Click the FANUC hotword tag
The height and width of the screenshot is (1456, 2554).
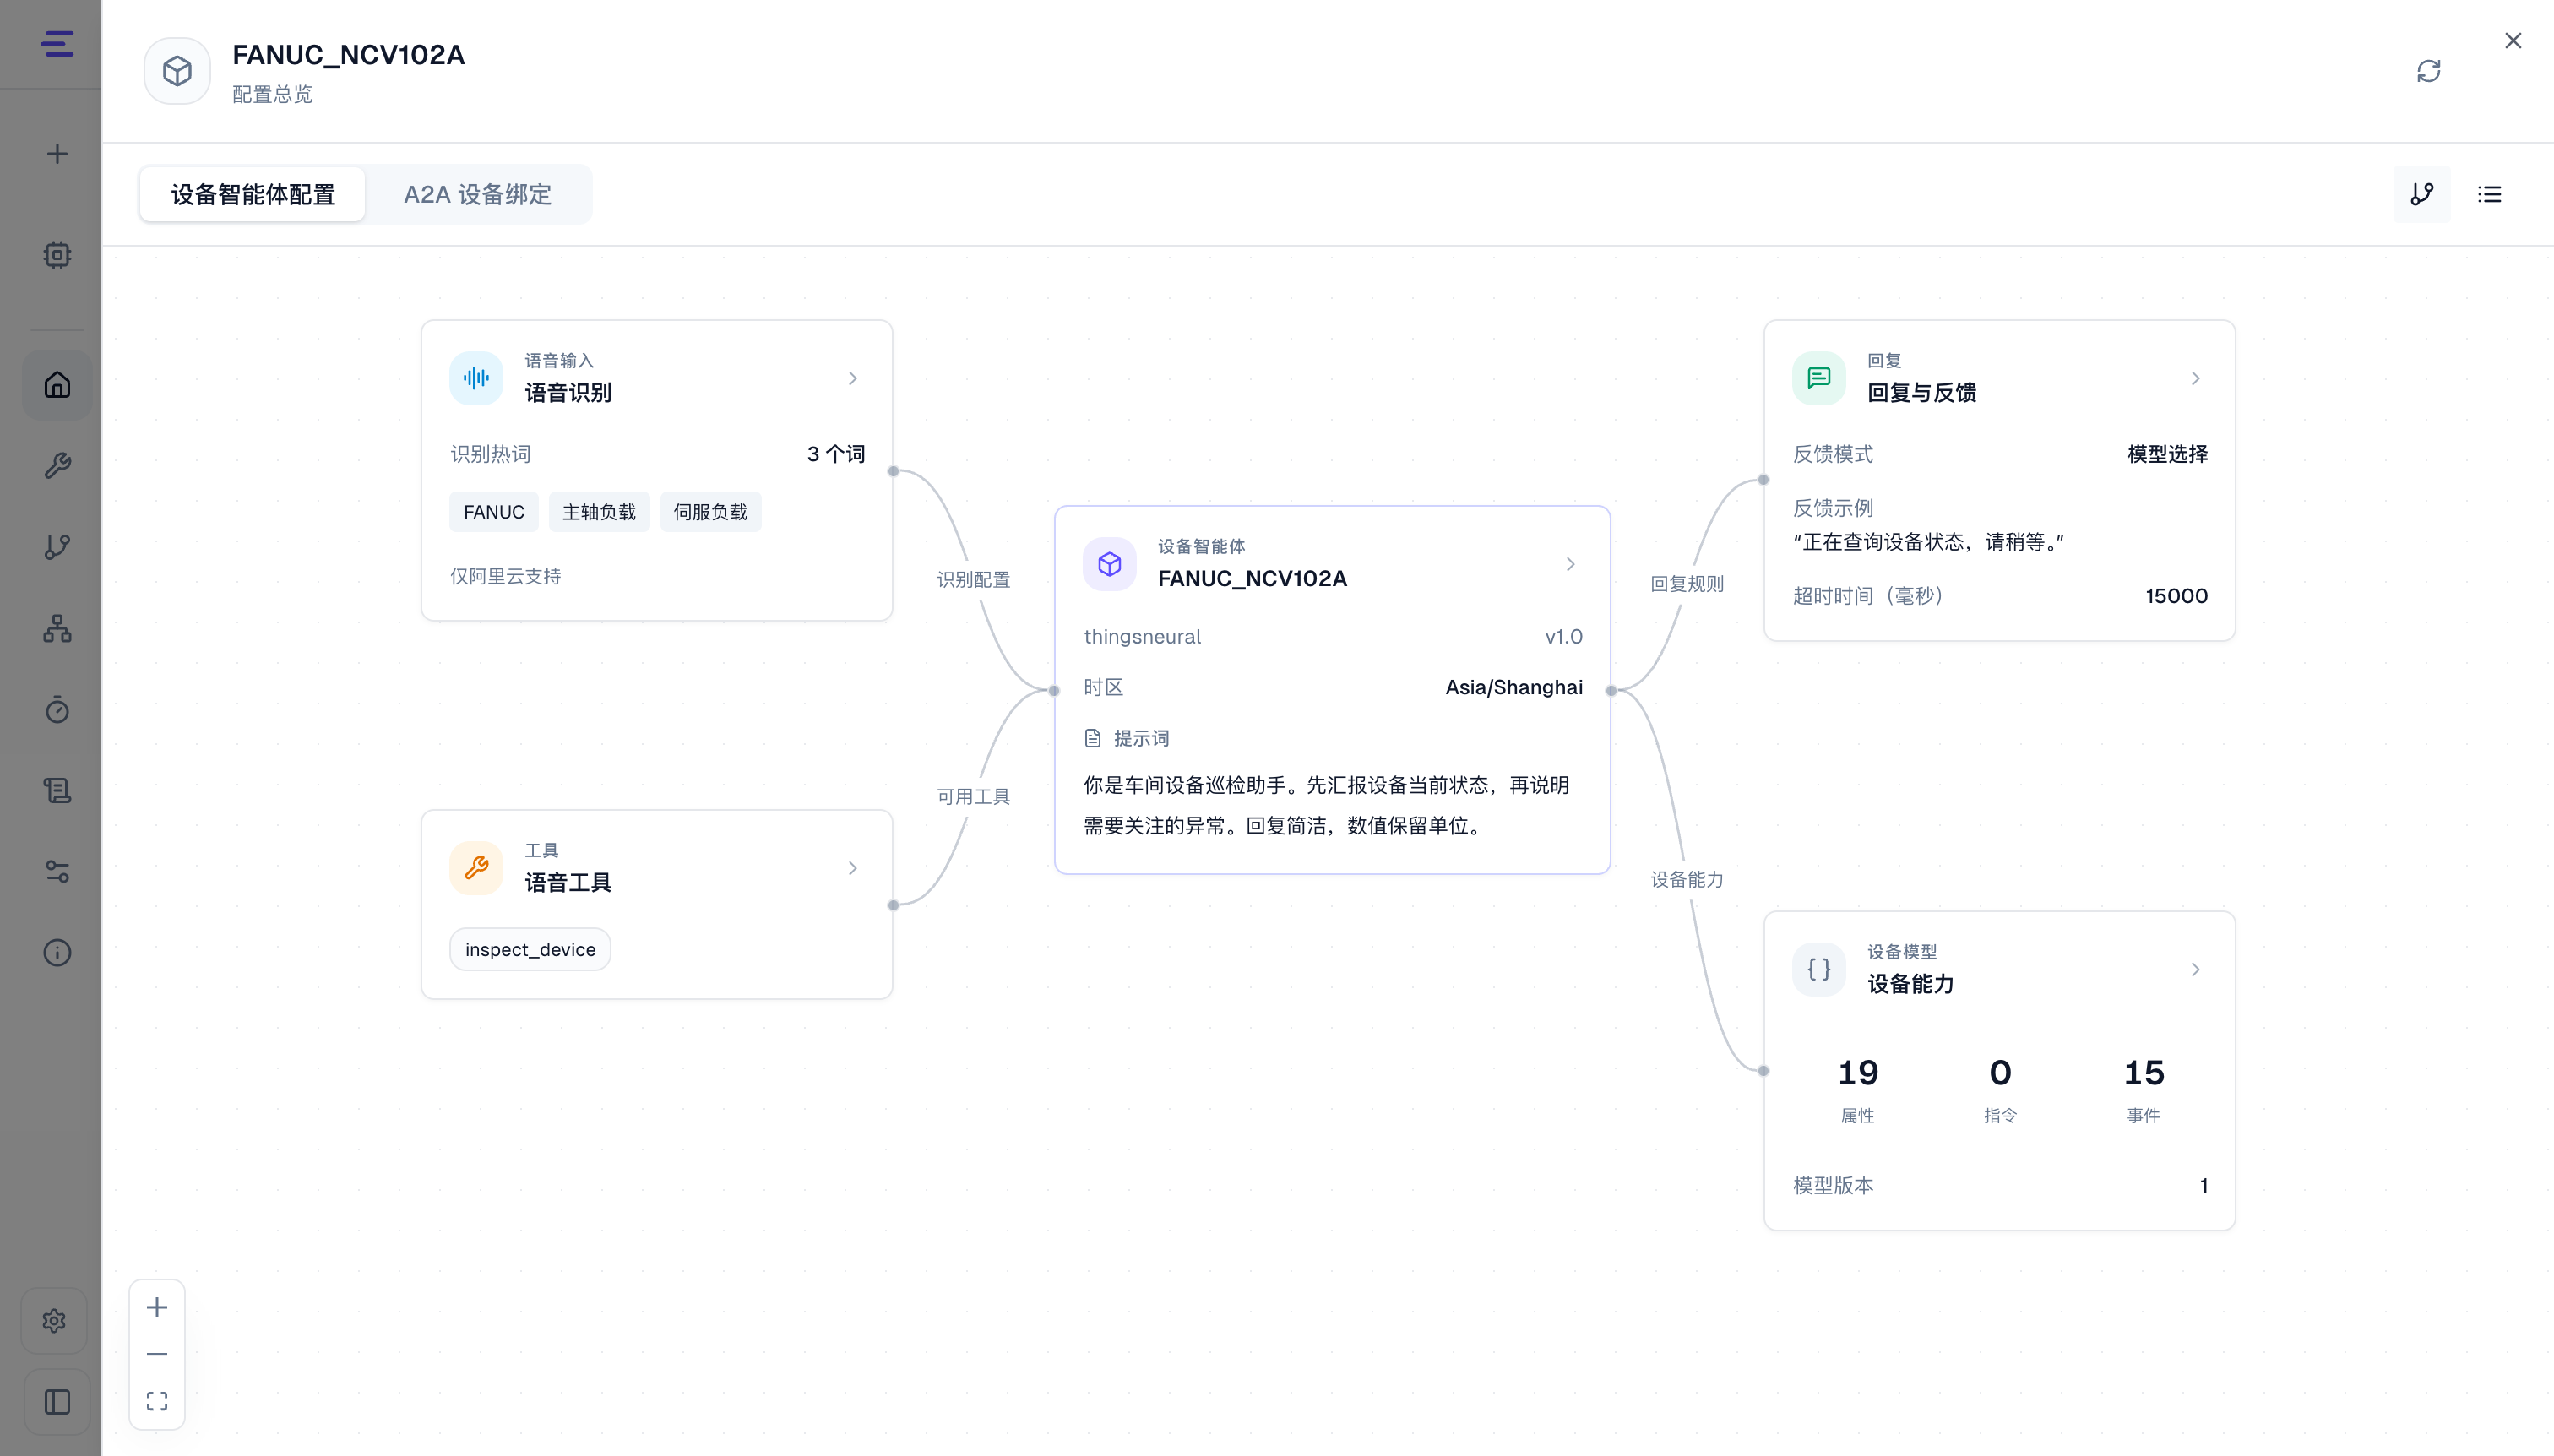pos(494,512)
